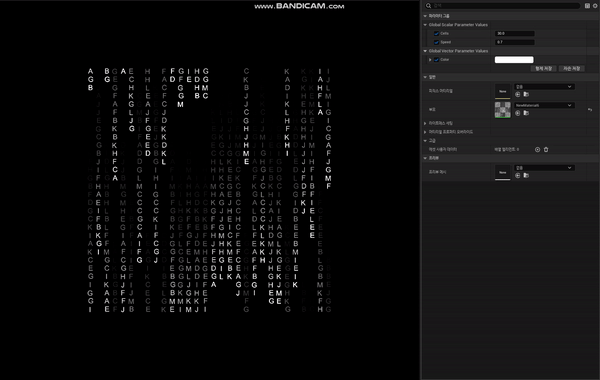Image resolution: width=600 pixels, height=380 pixels.
Task: Toggle the Cells parameter override checkbox
Action: coord(437,34)
